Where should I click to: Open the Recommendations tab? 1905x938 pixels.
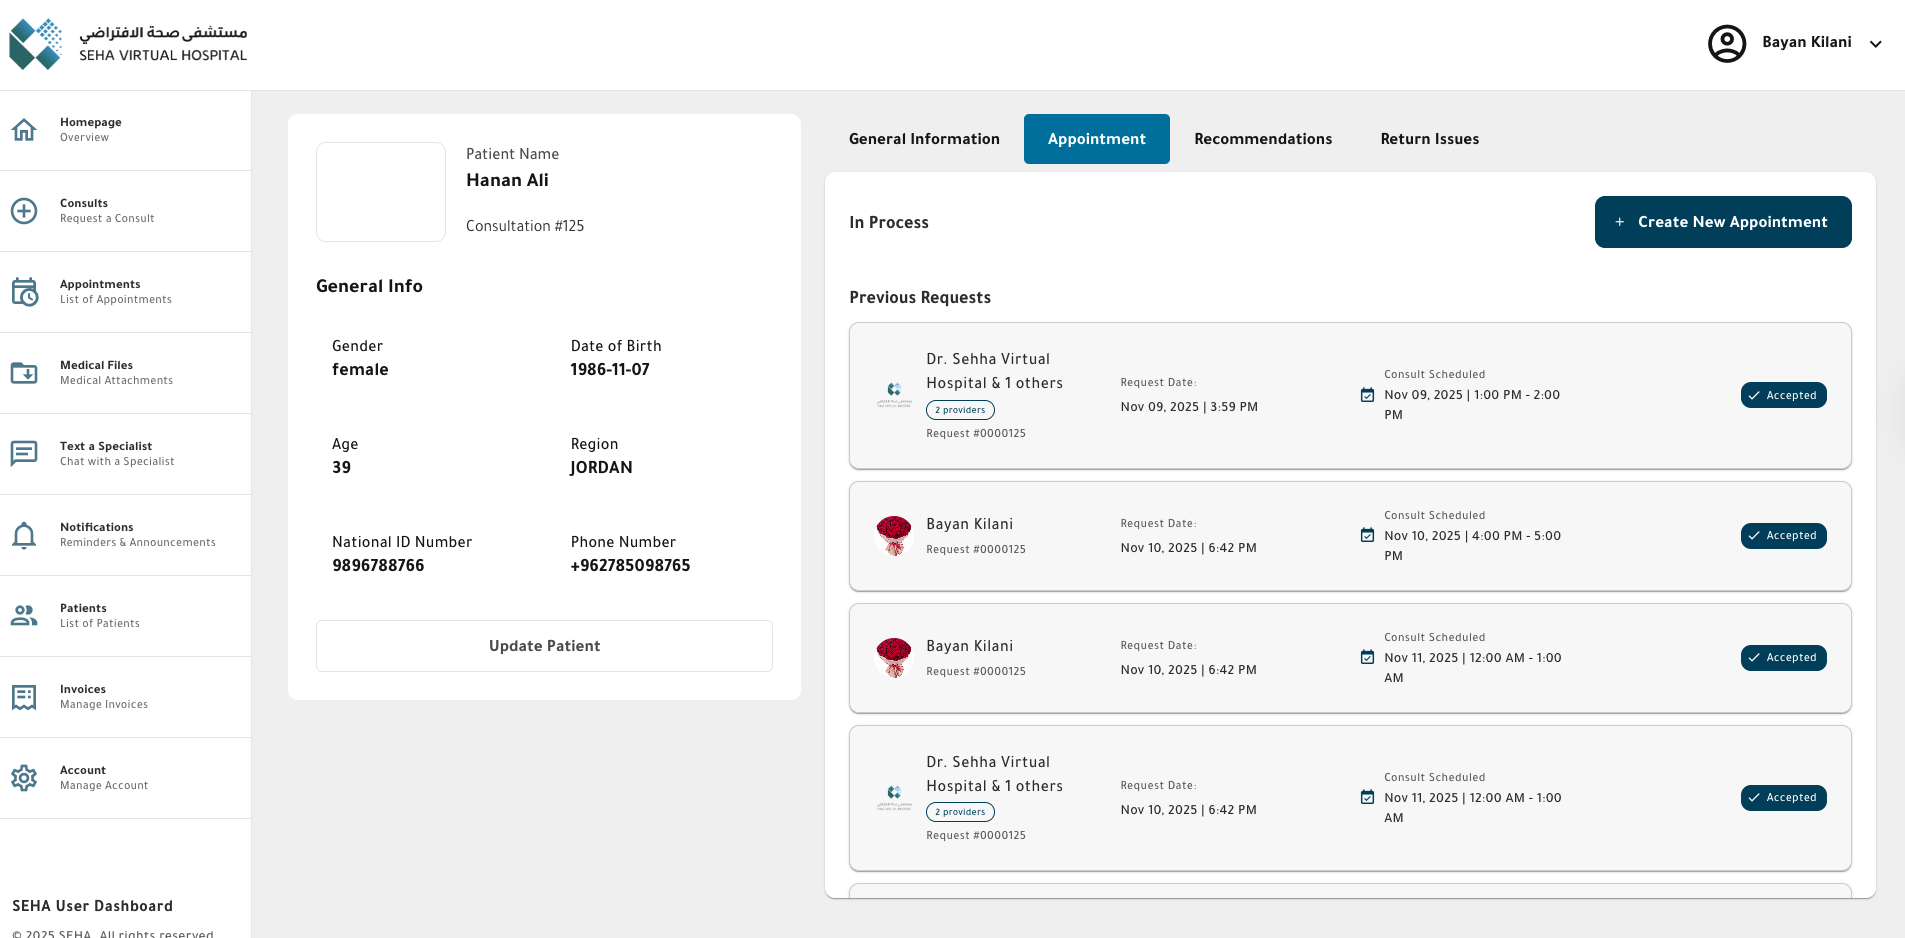point(1262,139)
